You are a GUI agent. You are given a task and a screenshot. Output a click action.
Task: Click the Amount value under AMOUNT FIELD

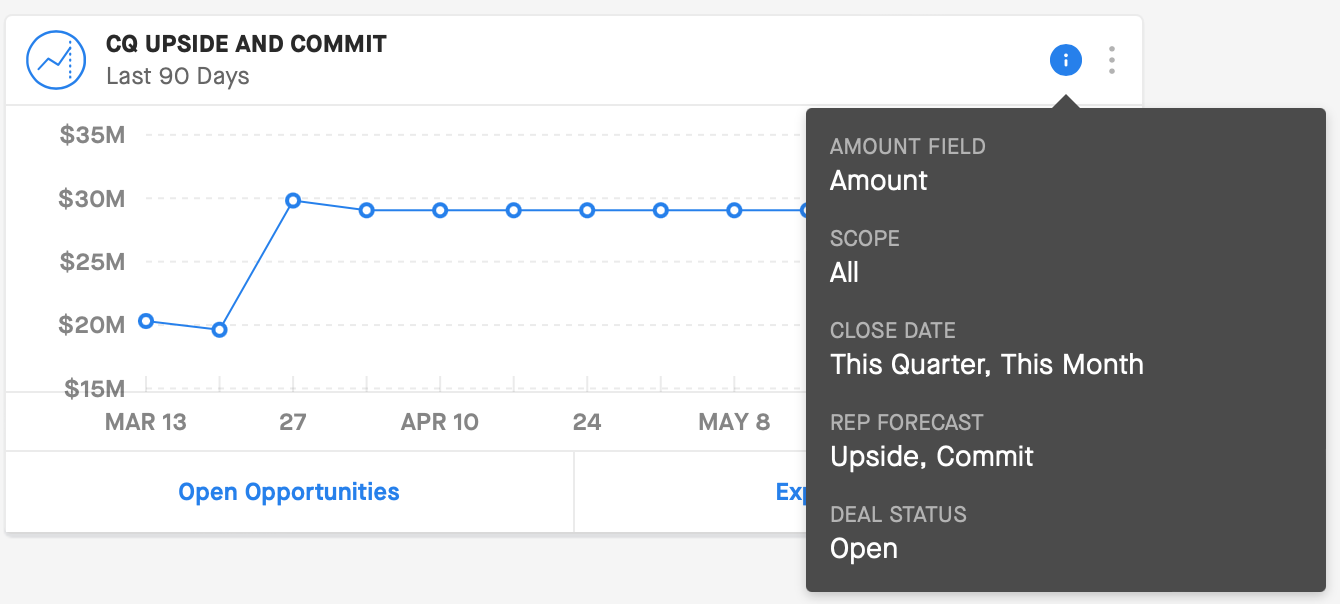pos(879,181)
